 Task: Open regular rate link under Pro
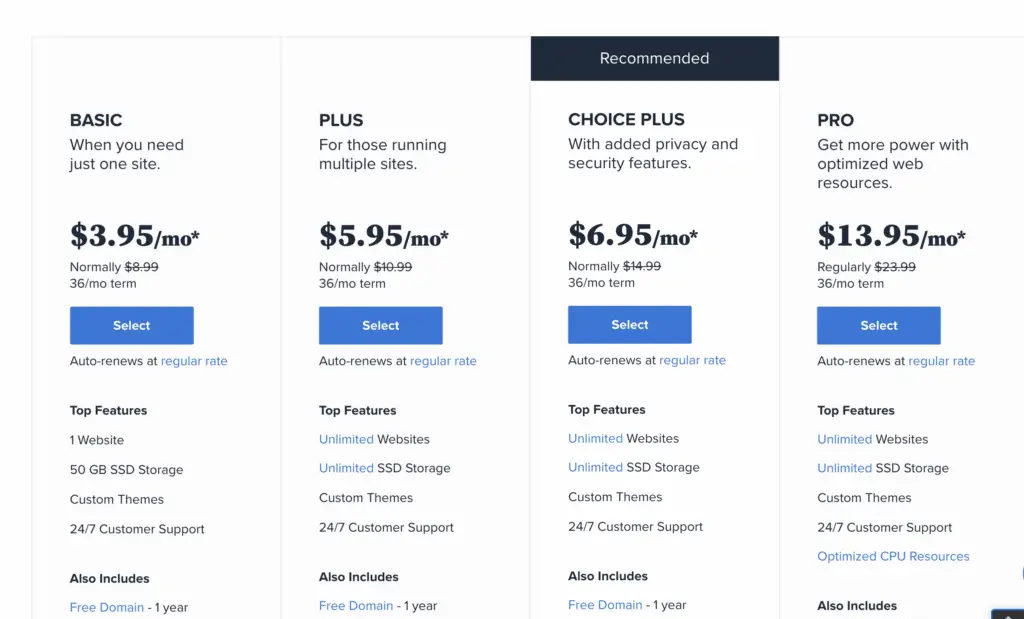point(941,361)
